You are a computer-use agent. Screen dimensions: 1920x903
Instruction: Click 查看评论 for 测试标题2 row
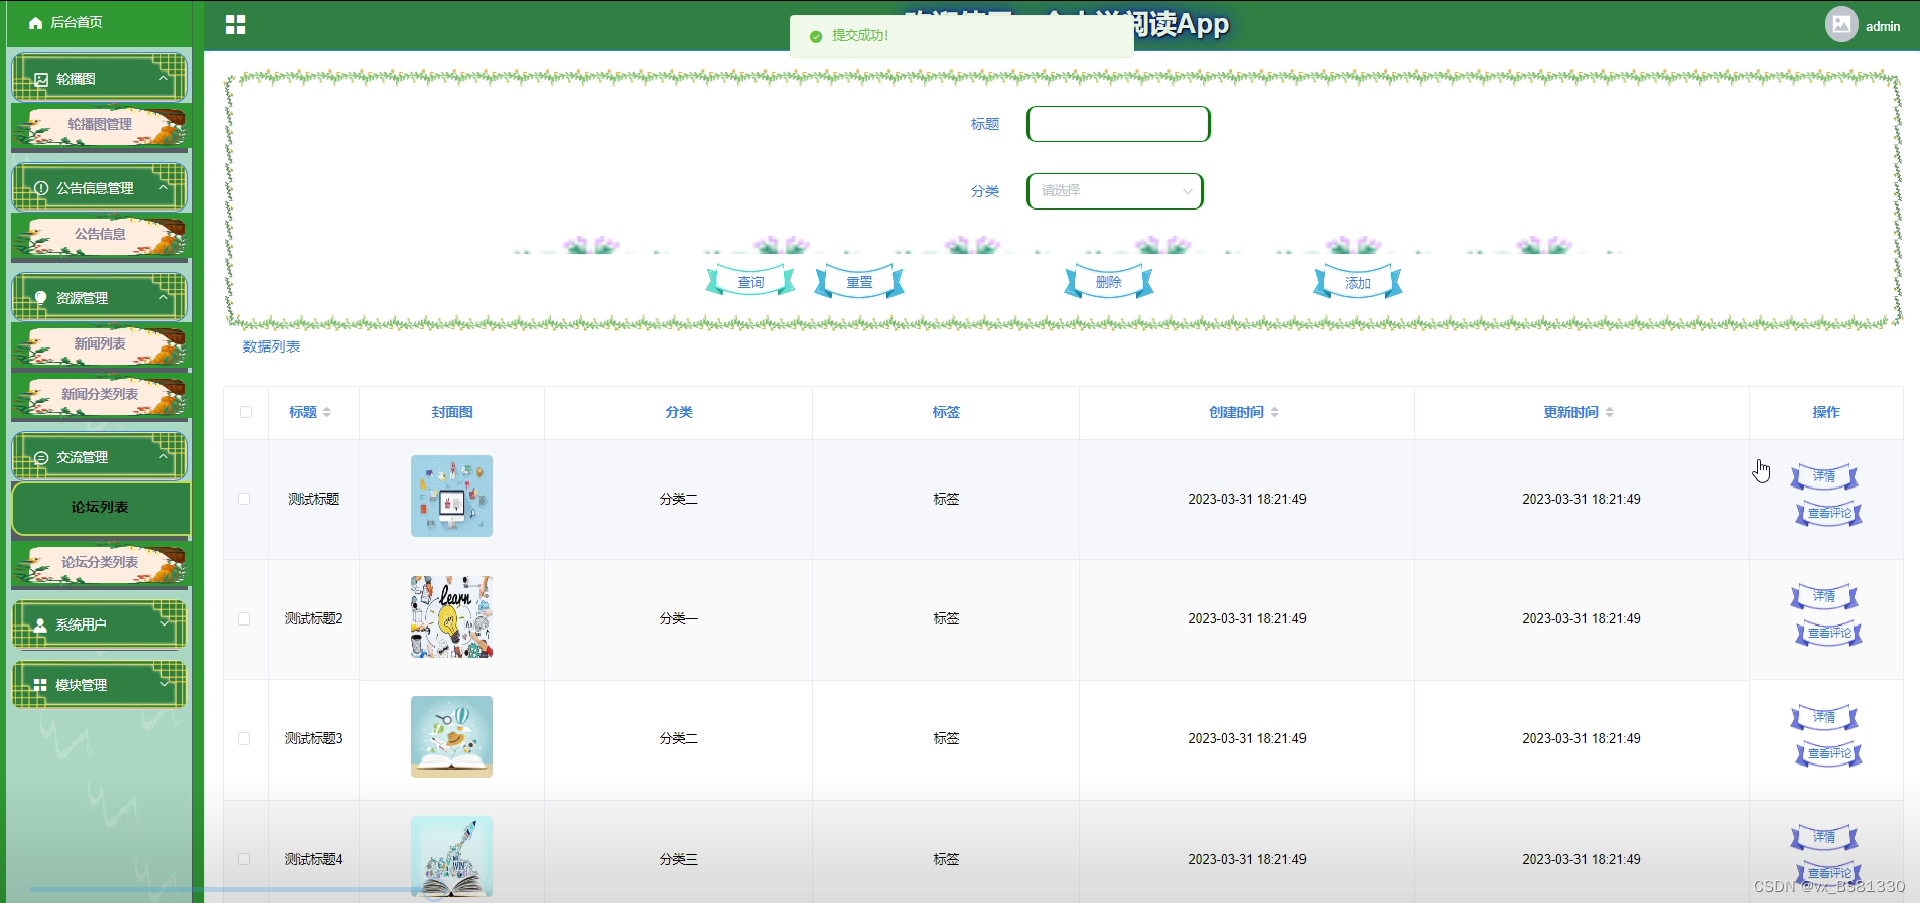1829,634
